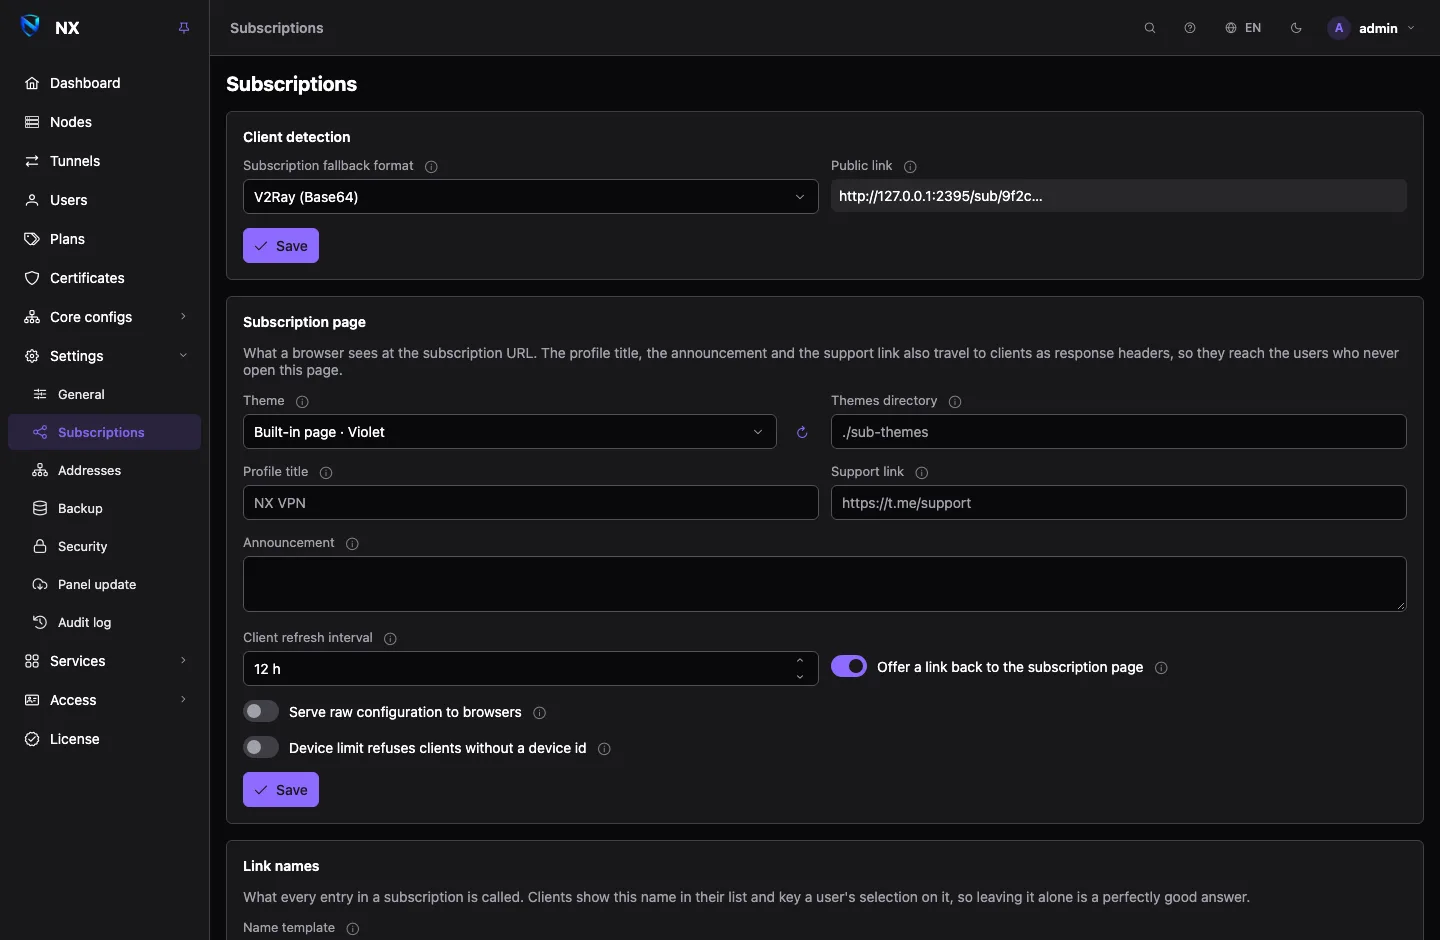Screen dimensions: 1440x940
Task: Click the NX logo
Action: click(x=31, y=27)
